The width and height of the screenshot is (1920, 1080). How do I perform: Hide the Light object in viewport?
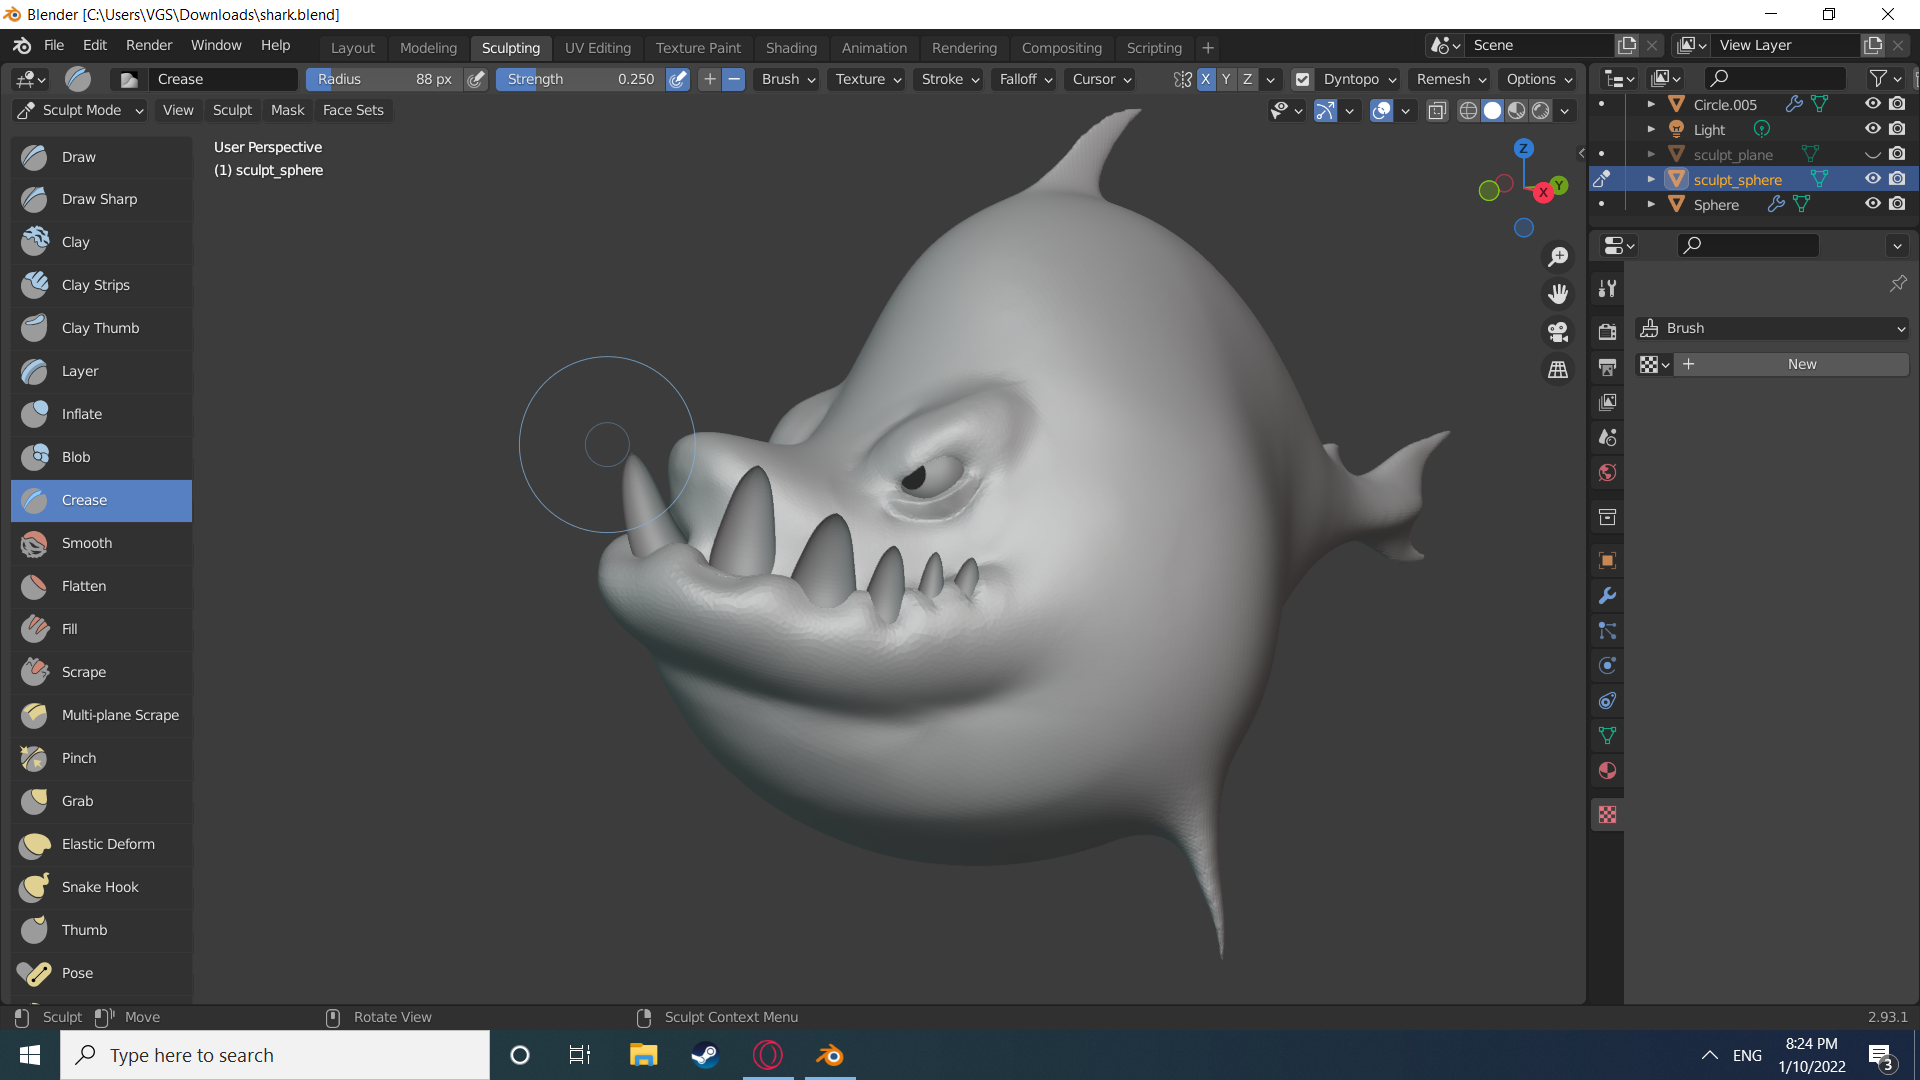point(1872,129)
